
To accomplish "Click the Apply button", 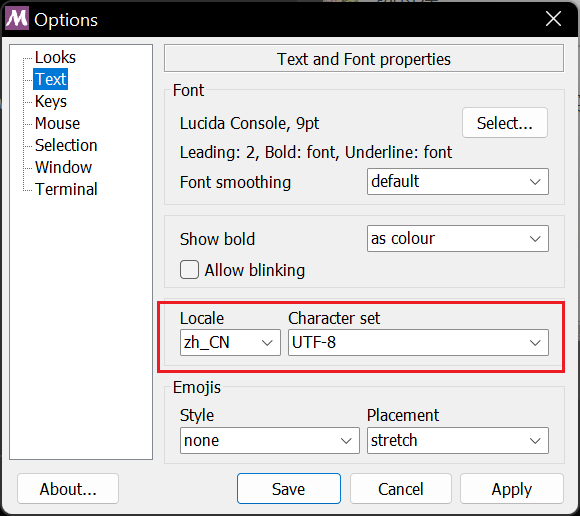I will tap(512, 489).
